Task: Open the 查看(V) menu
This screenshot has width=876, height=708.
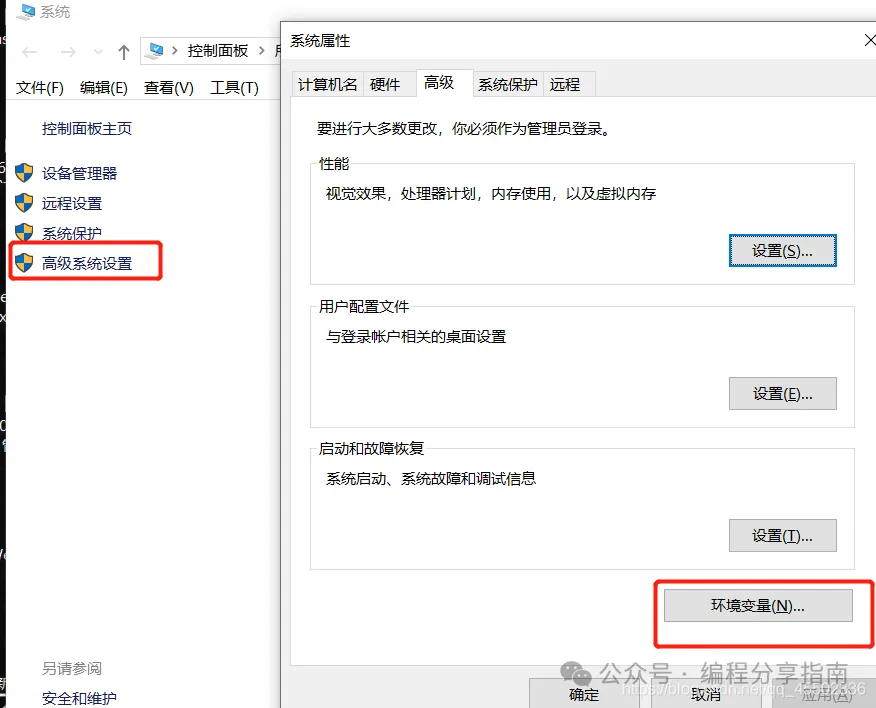Action: click(169, 88)
